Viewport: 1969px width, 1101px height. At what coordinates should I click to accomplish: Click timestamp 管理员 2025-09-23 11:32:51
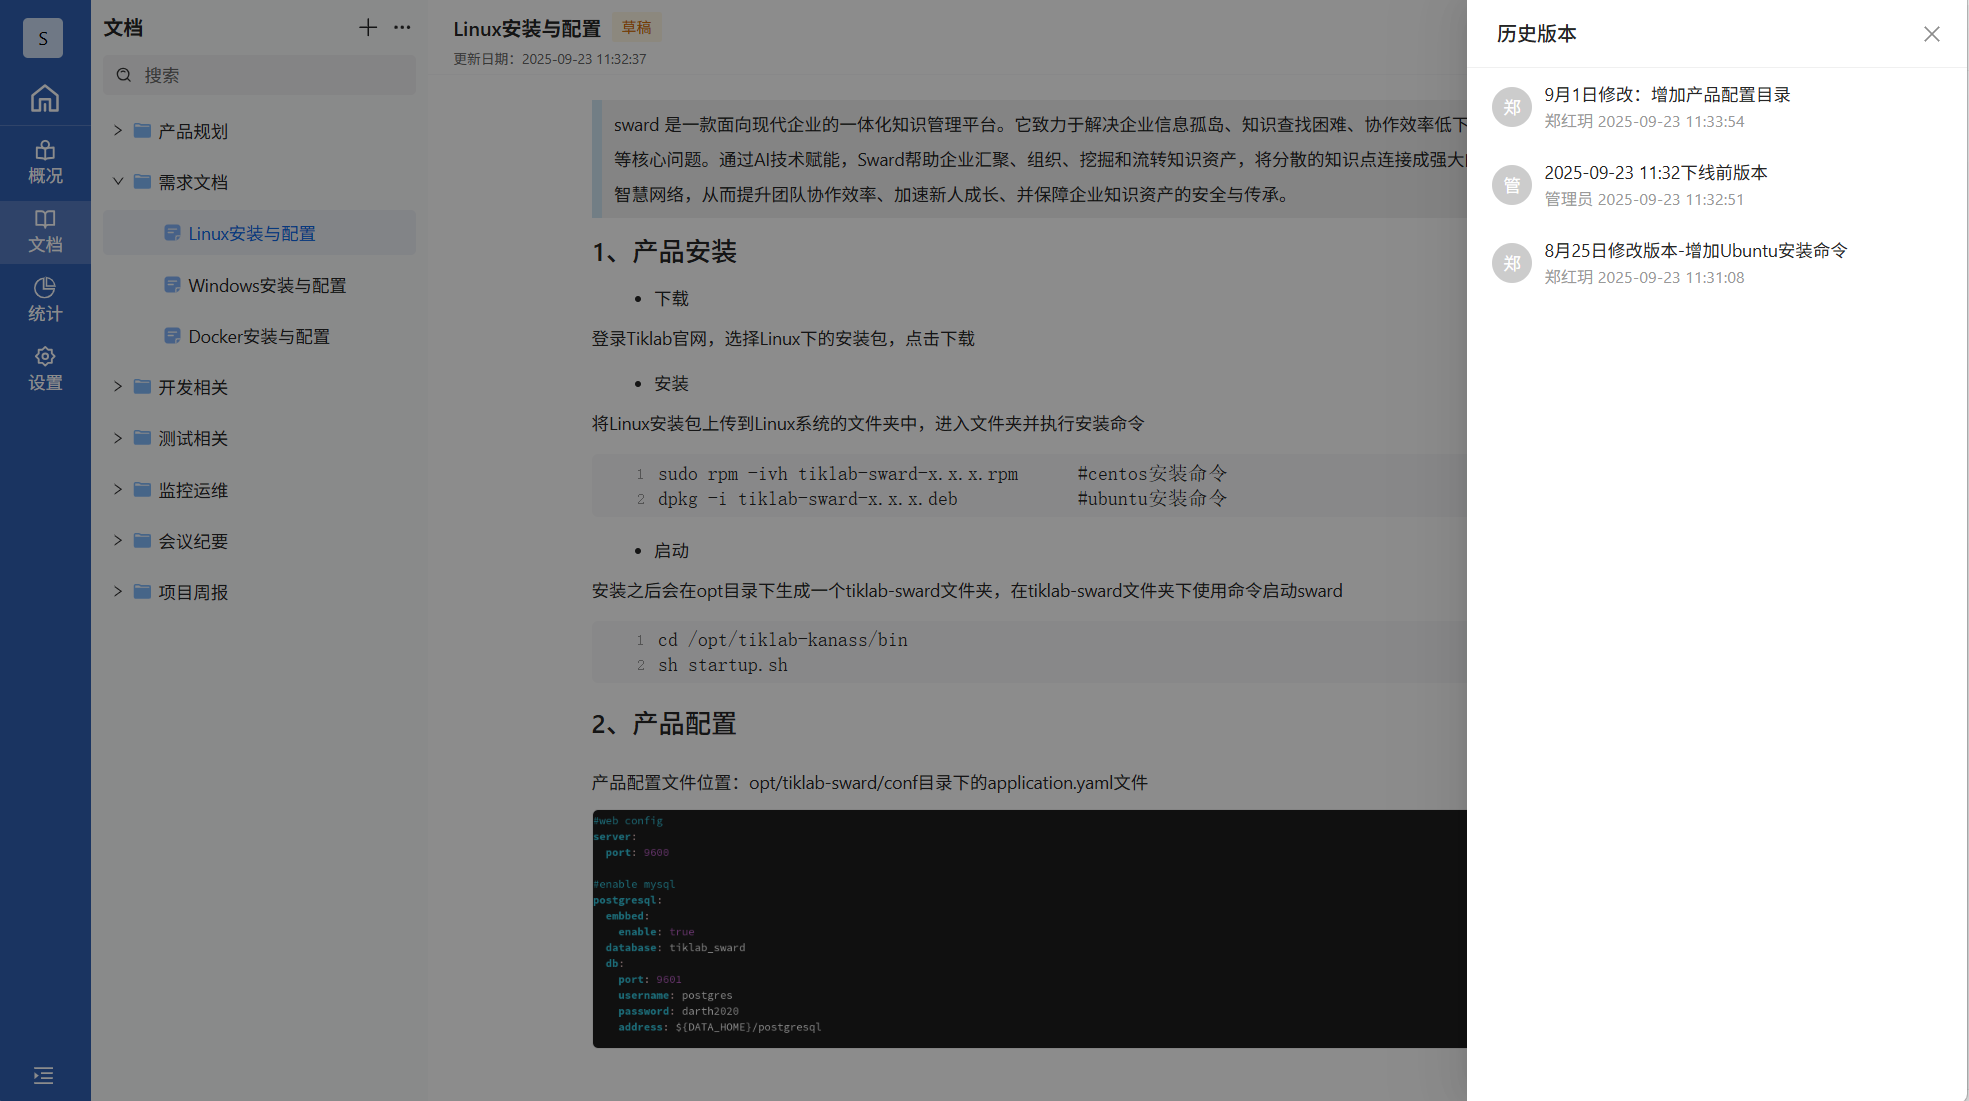1644,199
